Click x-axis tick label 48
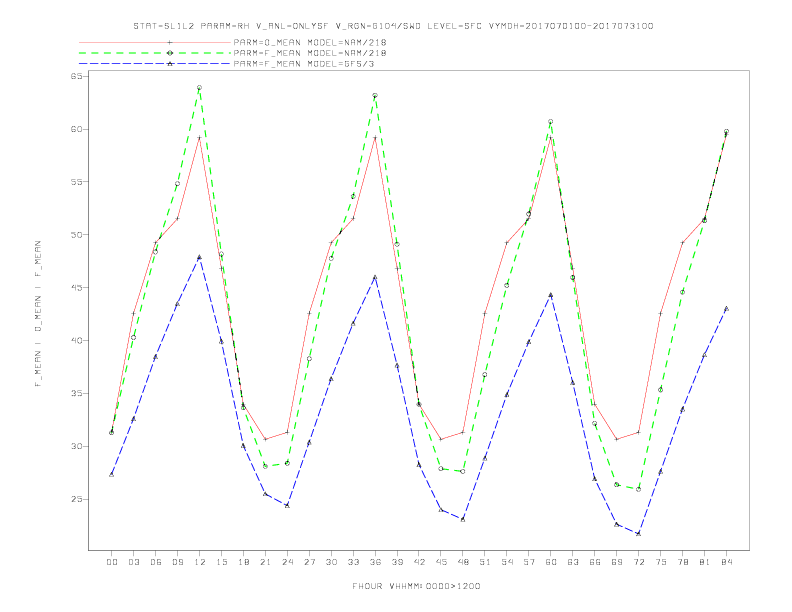The height and width of the screenshot is (612, 792). (463, 562)
